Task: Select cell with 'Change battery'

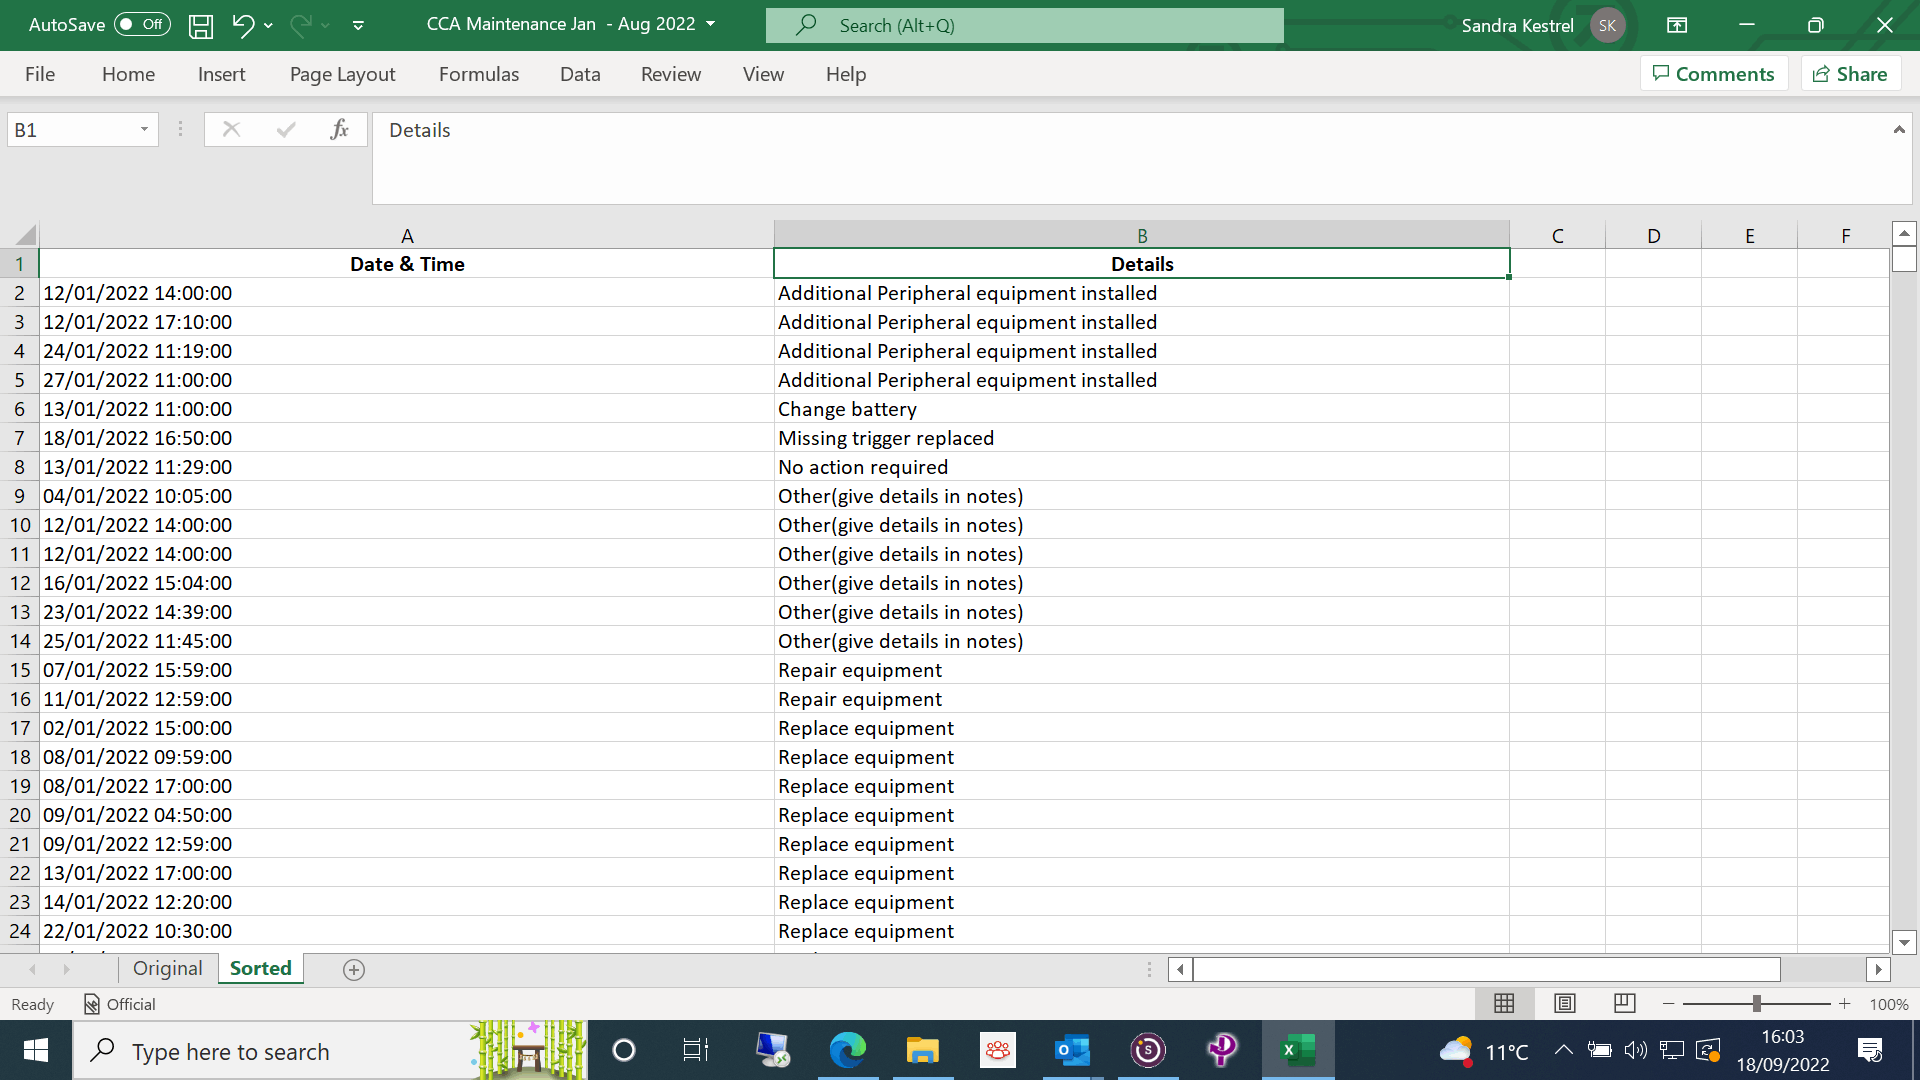Action: pos(1141,409)
